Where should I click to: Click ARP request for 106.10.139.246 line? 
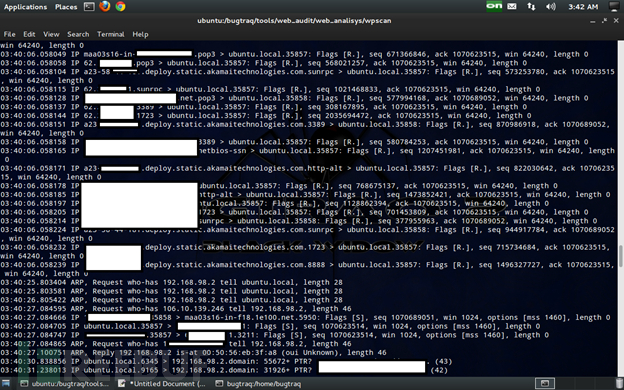(x=176, y=308)
